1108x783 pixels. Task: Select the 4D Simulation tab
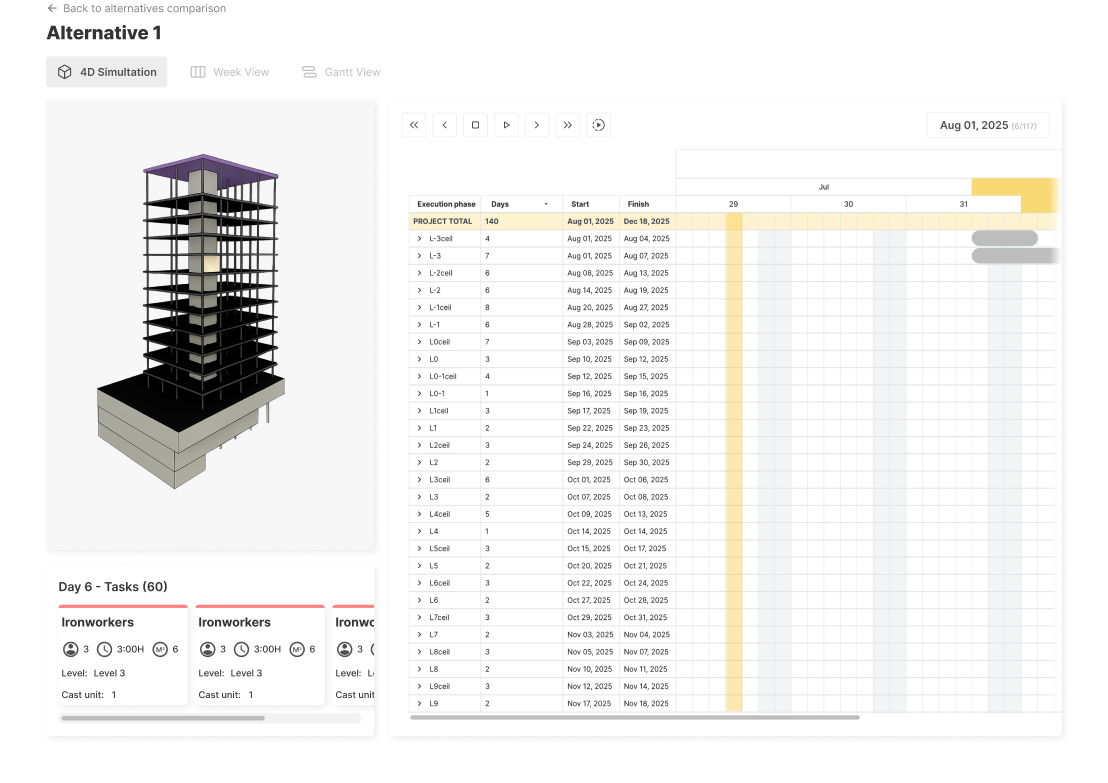point(107,71)
